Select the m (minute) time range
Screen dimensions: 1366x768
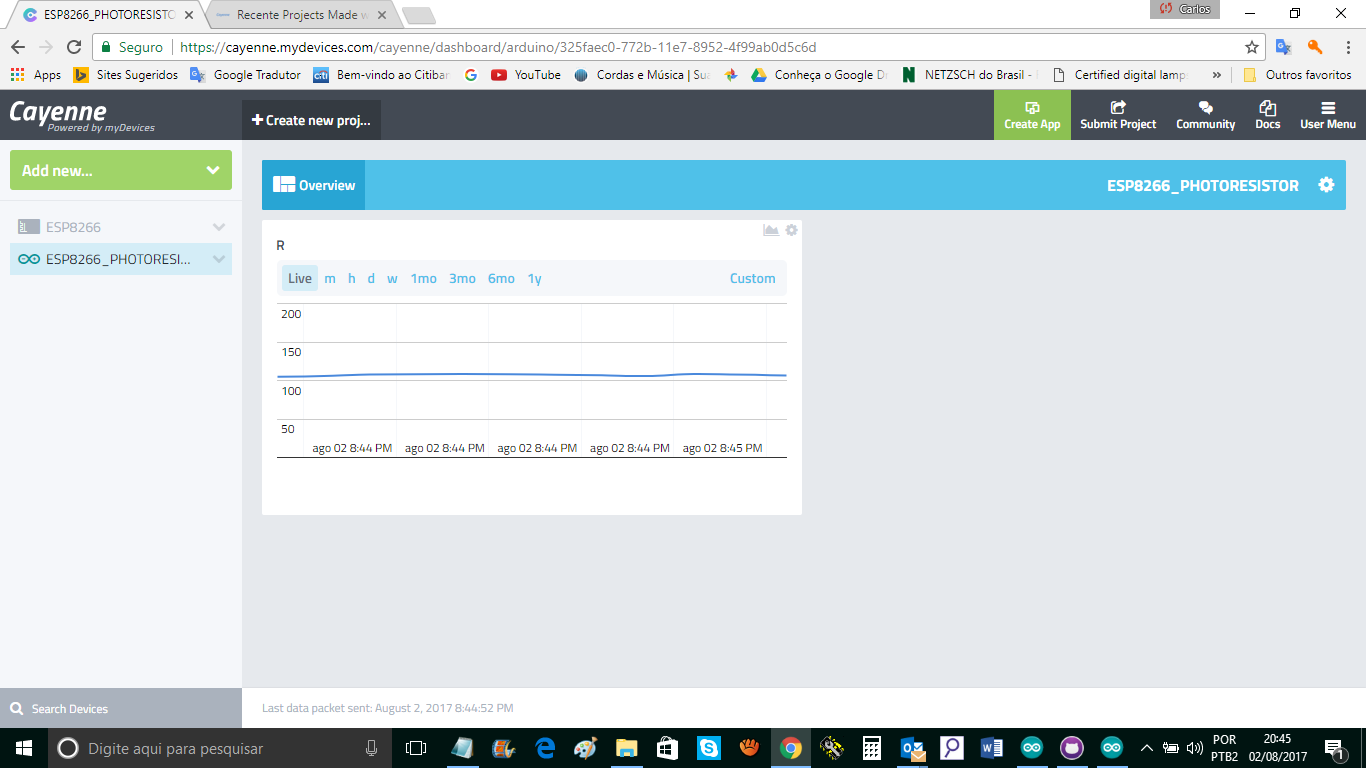point(330,279)
